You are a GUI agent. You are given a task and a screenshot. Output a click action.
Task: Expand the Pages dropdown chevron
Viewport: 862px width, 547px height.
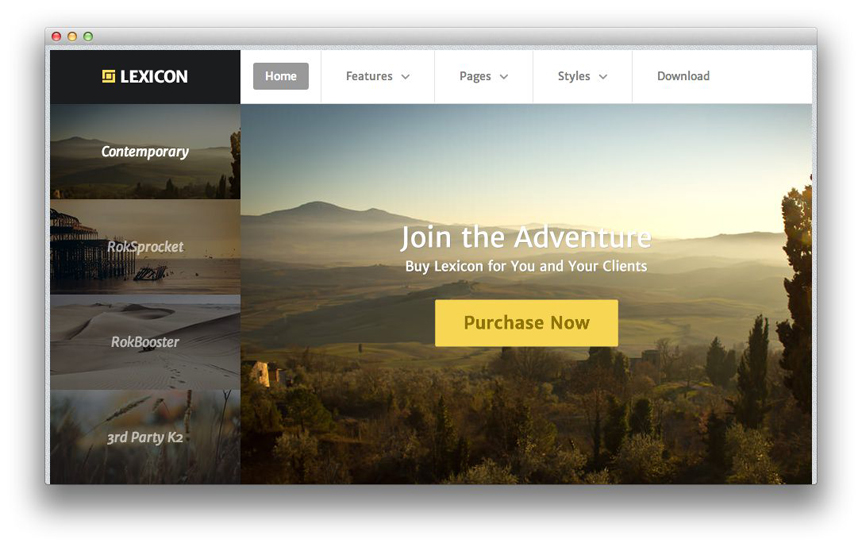504,77
